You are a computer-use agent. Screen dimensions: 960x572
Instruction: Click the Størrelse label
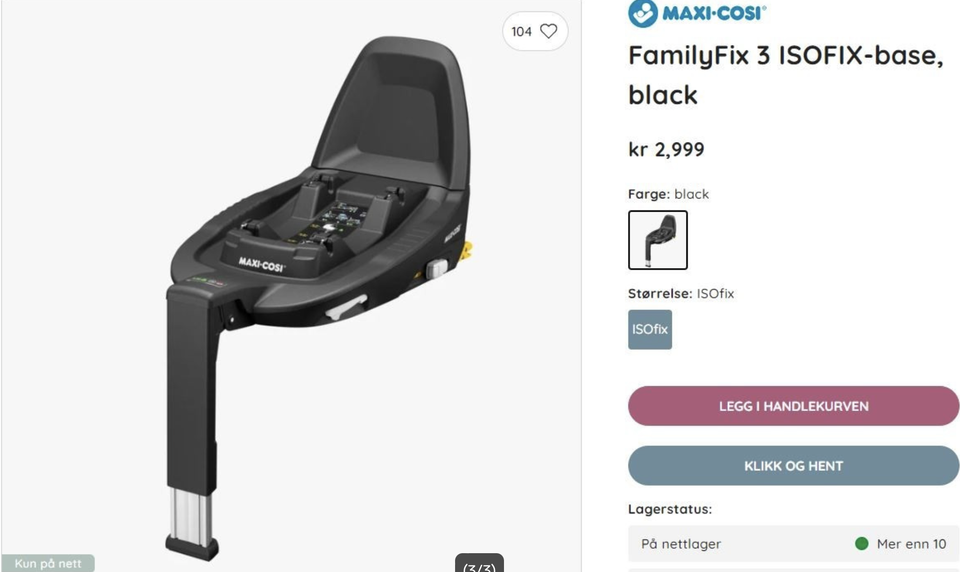click(x=660, y=293)
